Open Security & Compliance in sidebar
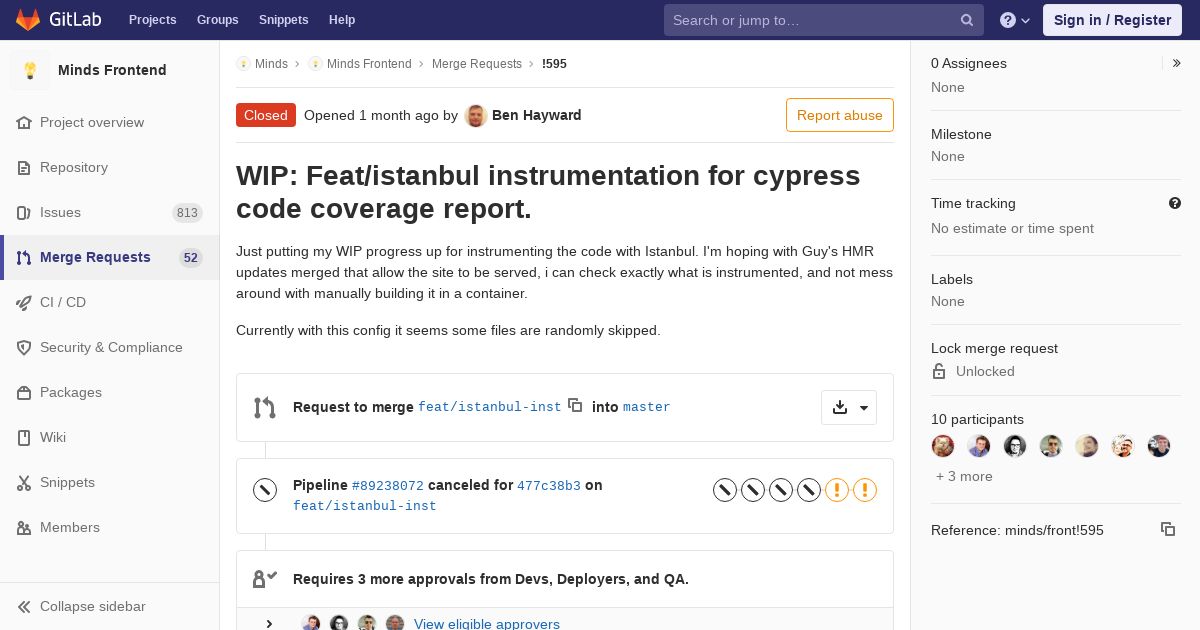 (109, 347)
